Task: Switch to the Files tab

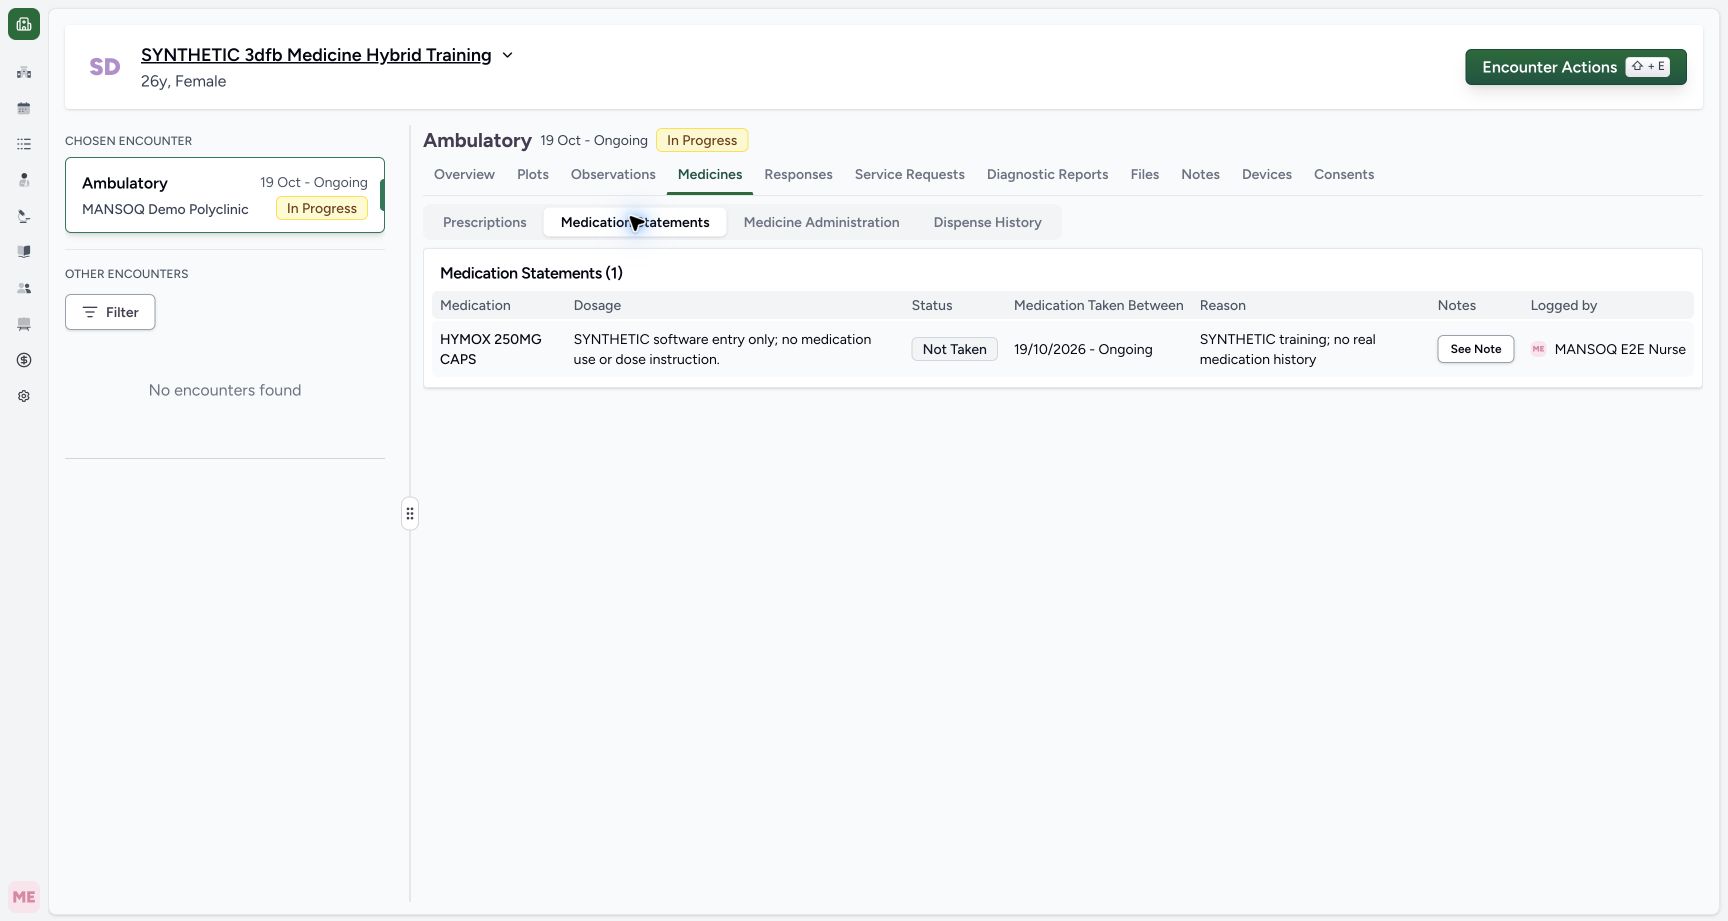Action: (1145, 174)
